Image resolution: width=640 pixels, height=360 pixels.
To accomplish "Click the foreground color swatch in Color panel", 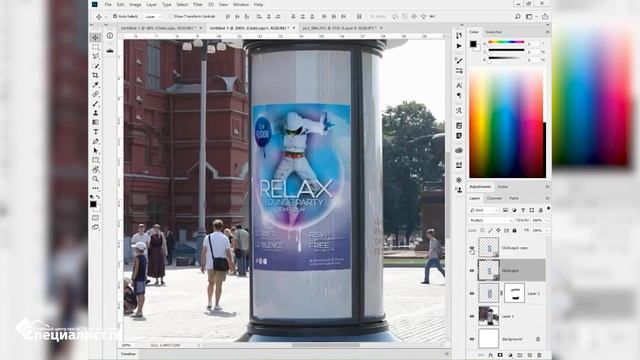I will point(473,44).
